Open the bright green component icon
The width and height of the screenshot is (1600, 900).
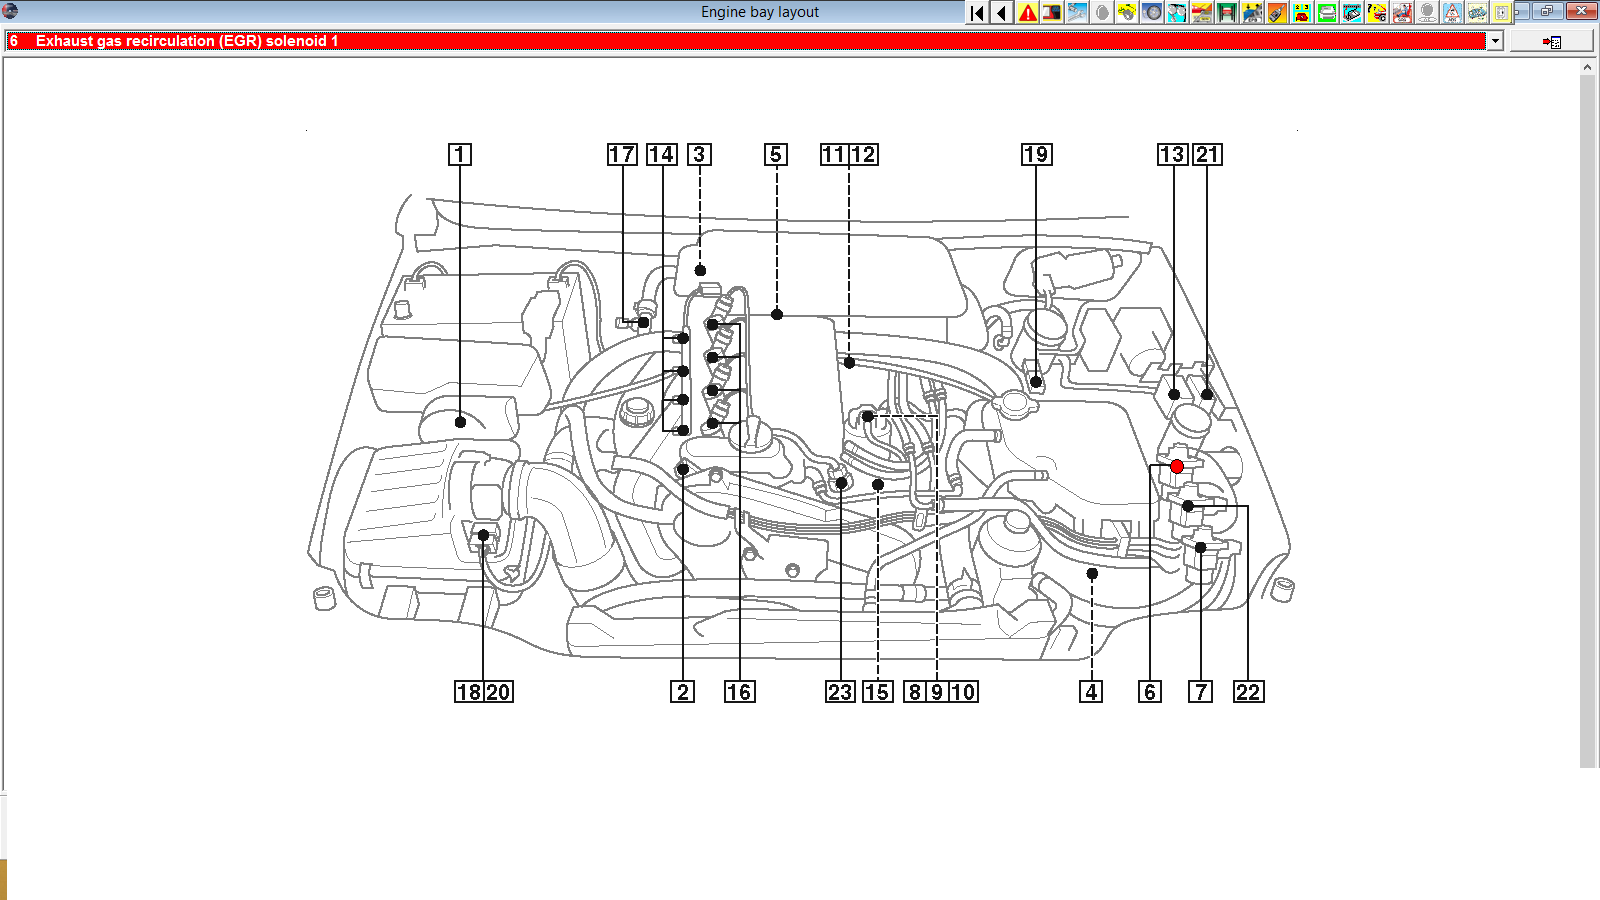[x=1327, y=13]
